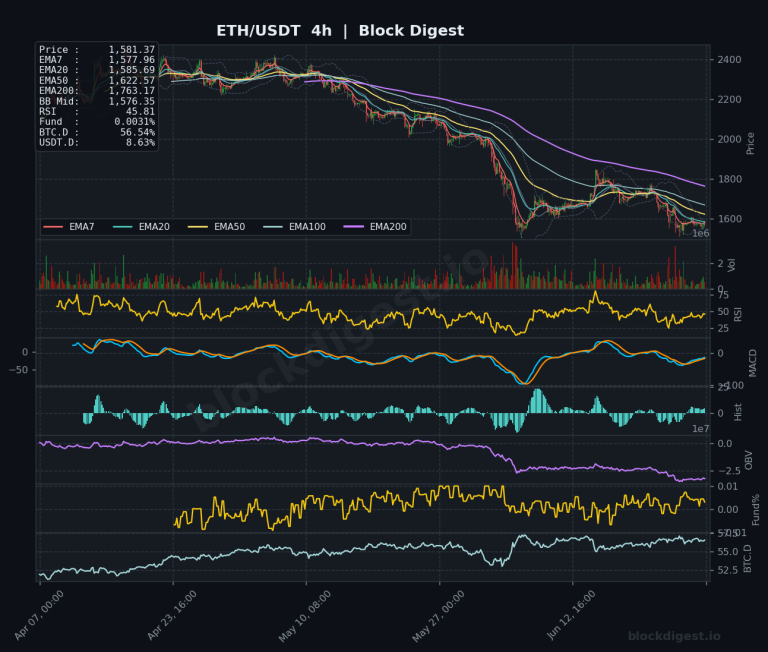Click the EMA100 light legend line
This screenshot has width=768, height=652.
click(273, 227)
